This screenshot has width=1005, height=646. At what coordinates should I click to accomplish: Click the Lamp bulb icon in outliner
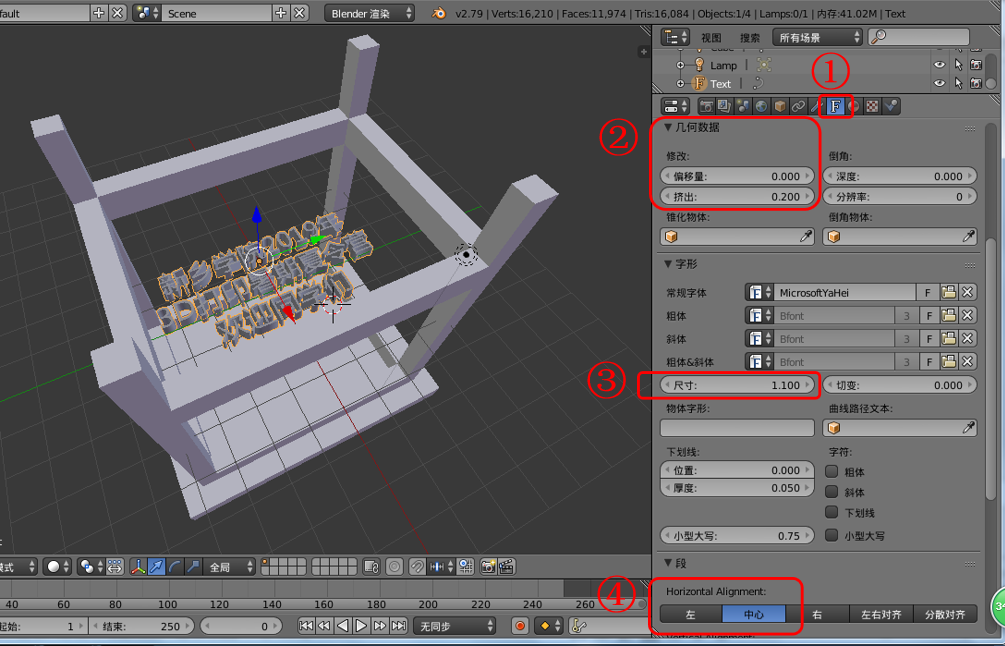[699, 65]
